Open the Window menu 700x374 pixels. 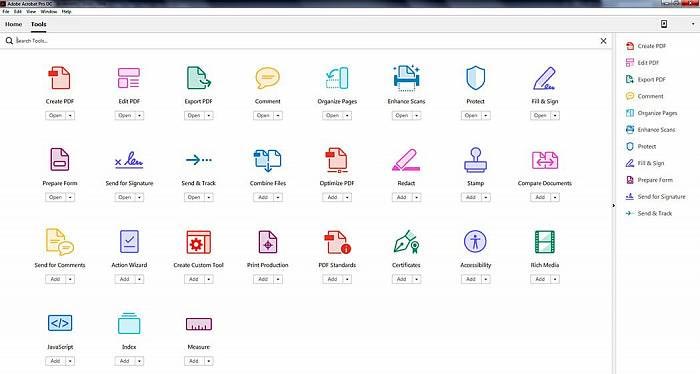pos(49,12)
